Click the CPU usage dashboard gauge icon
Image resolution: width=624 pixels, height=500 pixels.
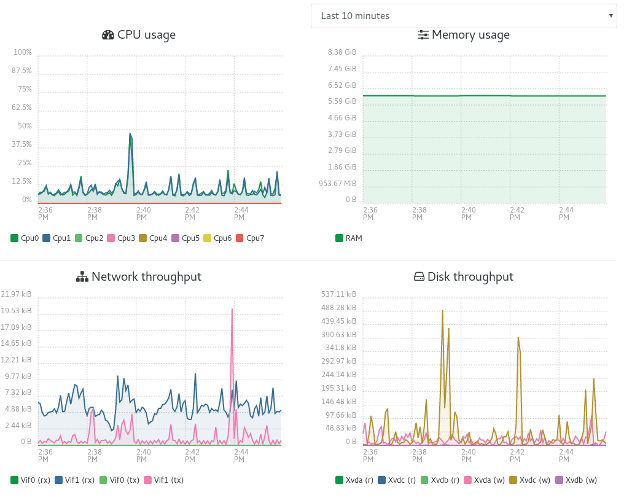pos(108,35)
